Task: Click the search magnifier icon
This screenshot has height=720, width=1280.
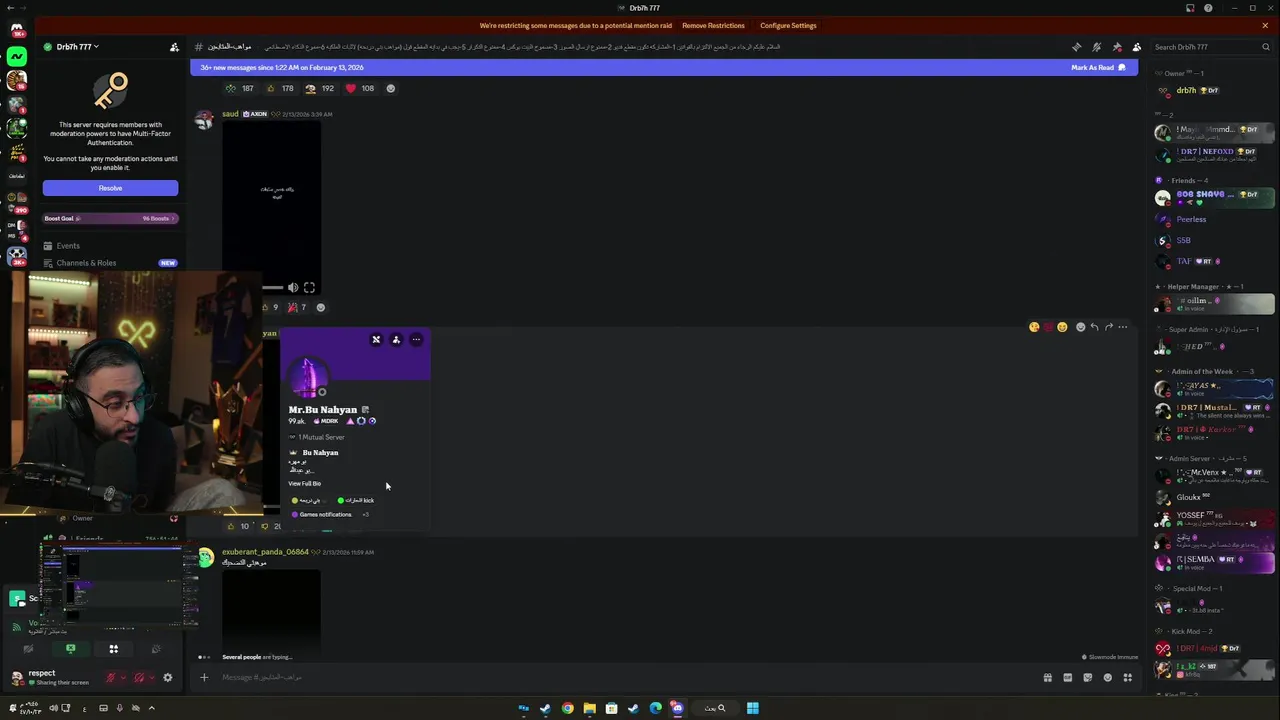Action: (1266, 47)
